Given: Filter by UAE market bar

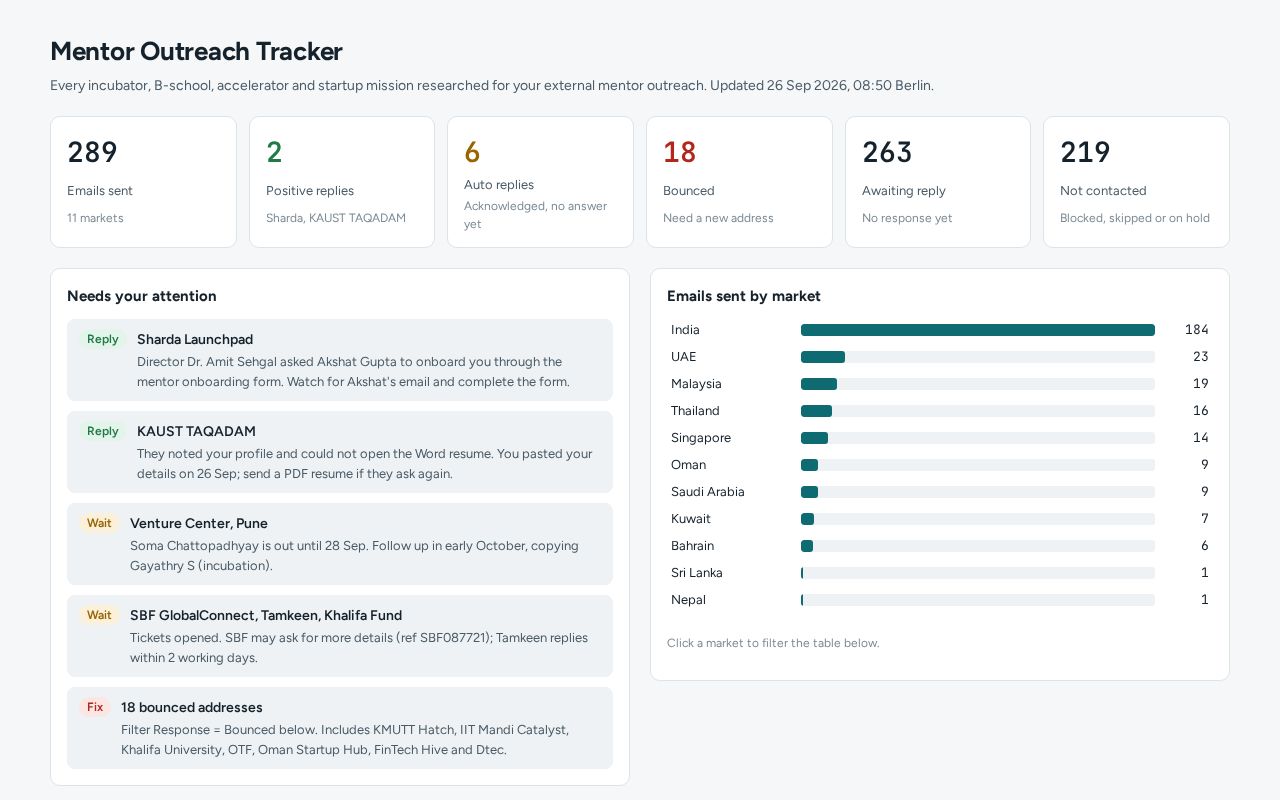Looking at the screenshot, I should [978, 357].
